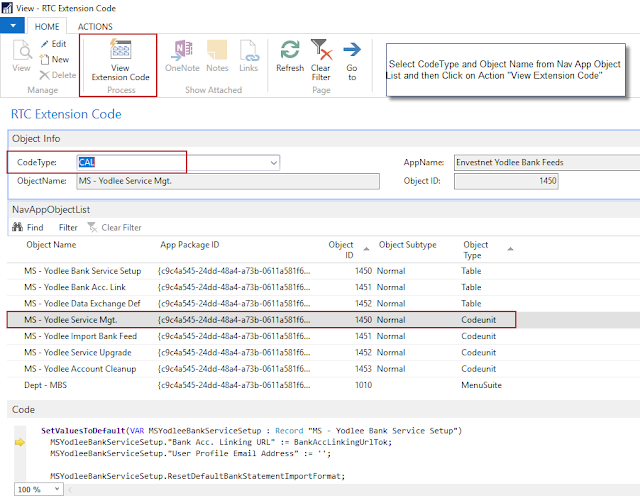Open OneNote attachment
This screenshot has width=640, height=503.
(182, 56)
